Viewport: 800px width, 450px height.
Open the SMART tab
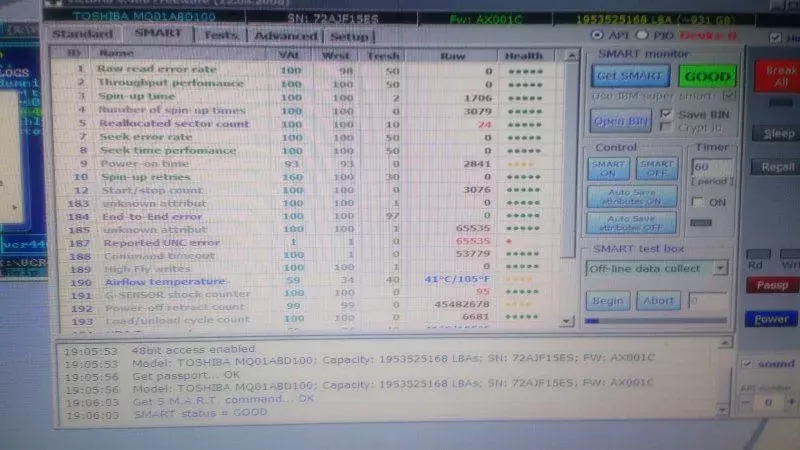tap(158, 34)
